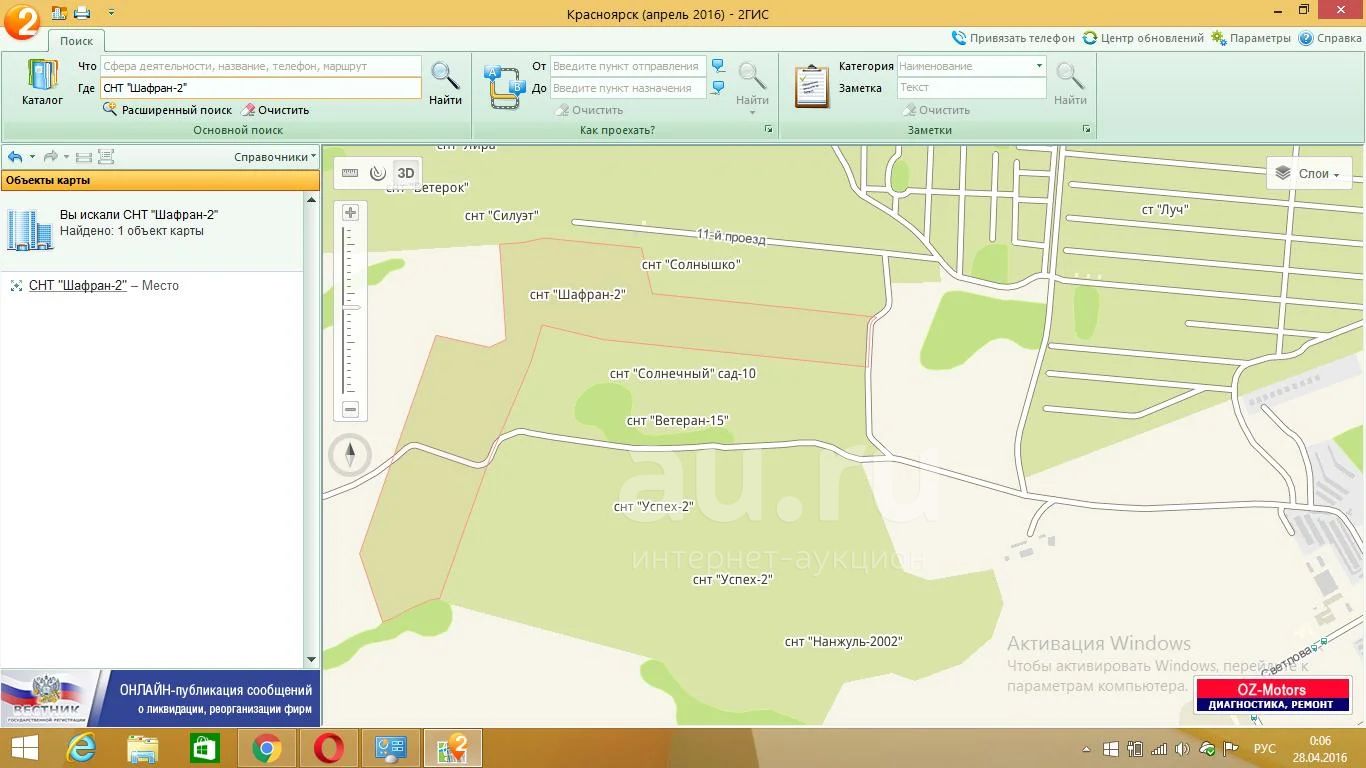1366x768 pixels.
Task: Focus the Что search field
Action: pos(261,66)
